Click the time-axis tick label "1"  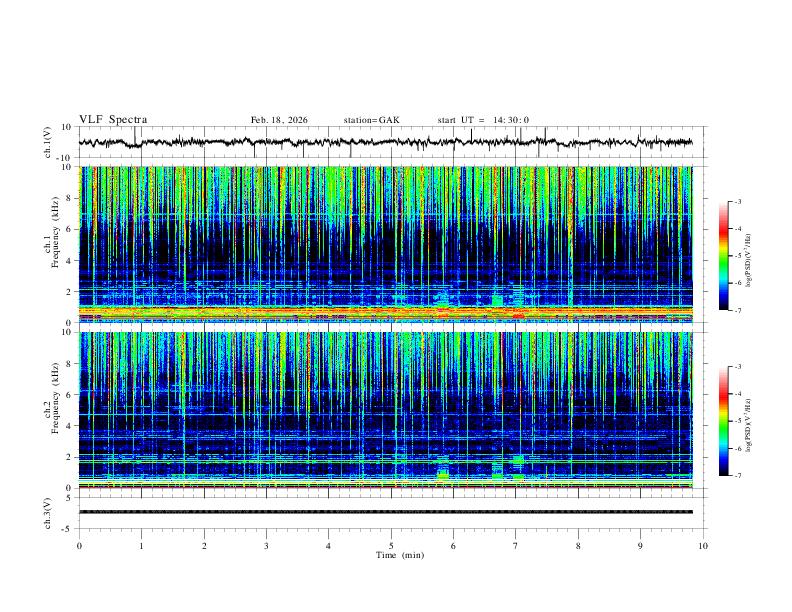[141, 546]
